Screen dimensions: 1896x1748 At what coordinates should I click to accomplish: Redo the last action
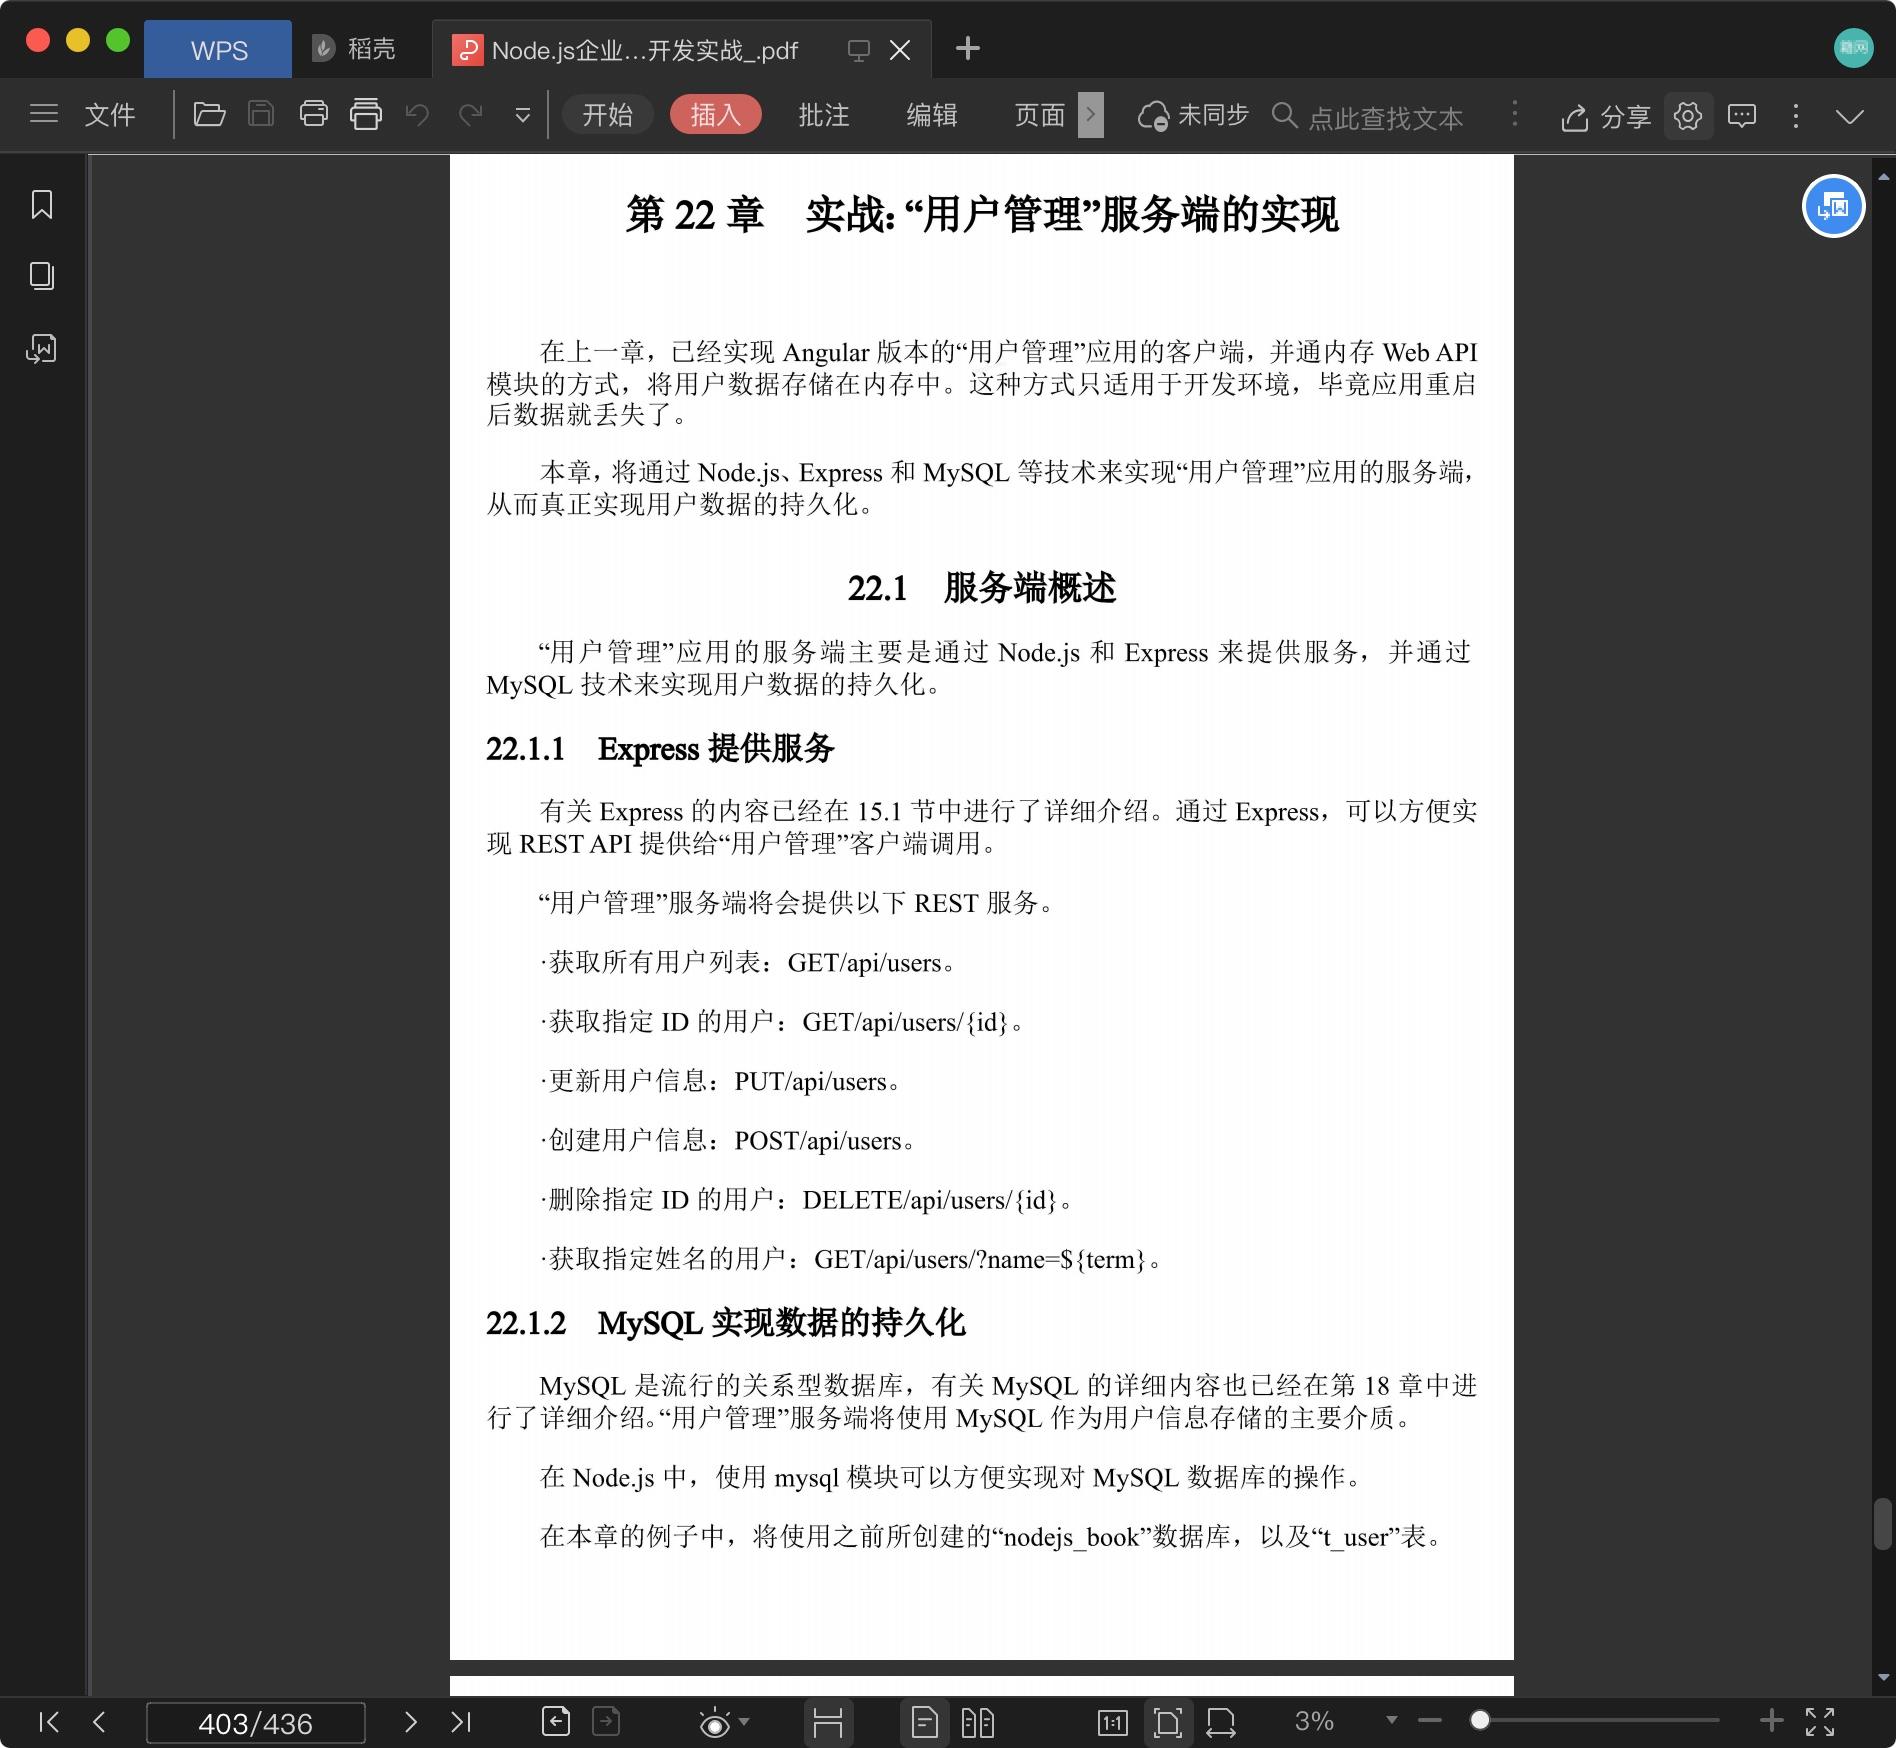point(470,115)
